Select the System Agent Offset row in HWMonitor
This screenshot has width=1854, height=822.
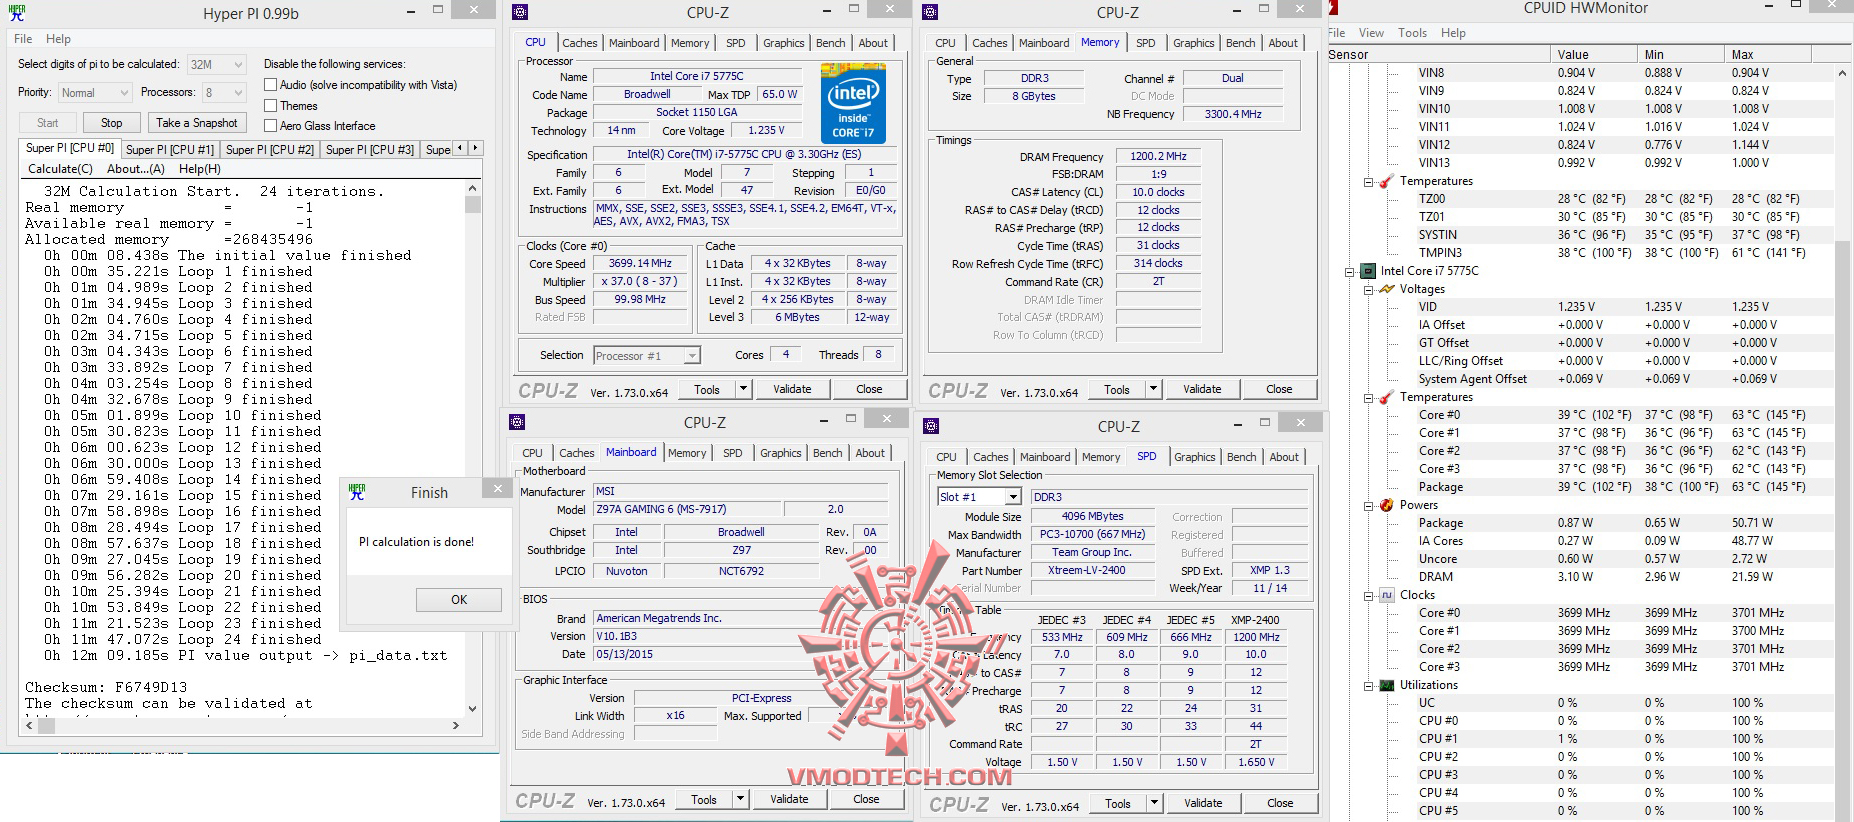[x=1581, y=379]
